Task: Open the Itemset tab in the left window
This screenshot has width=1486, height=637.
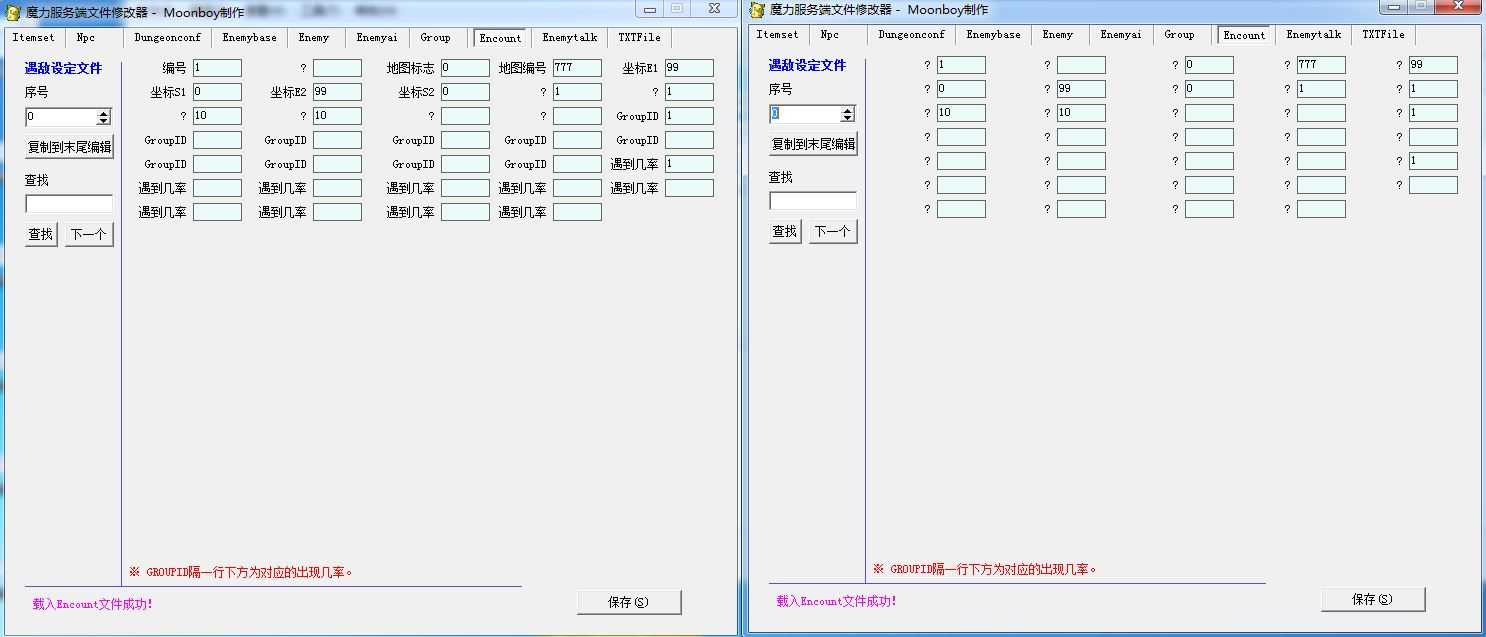Action: click(x=34, y=38)
